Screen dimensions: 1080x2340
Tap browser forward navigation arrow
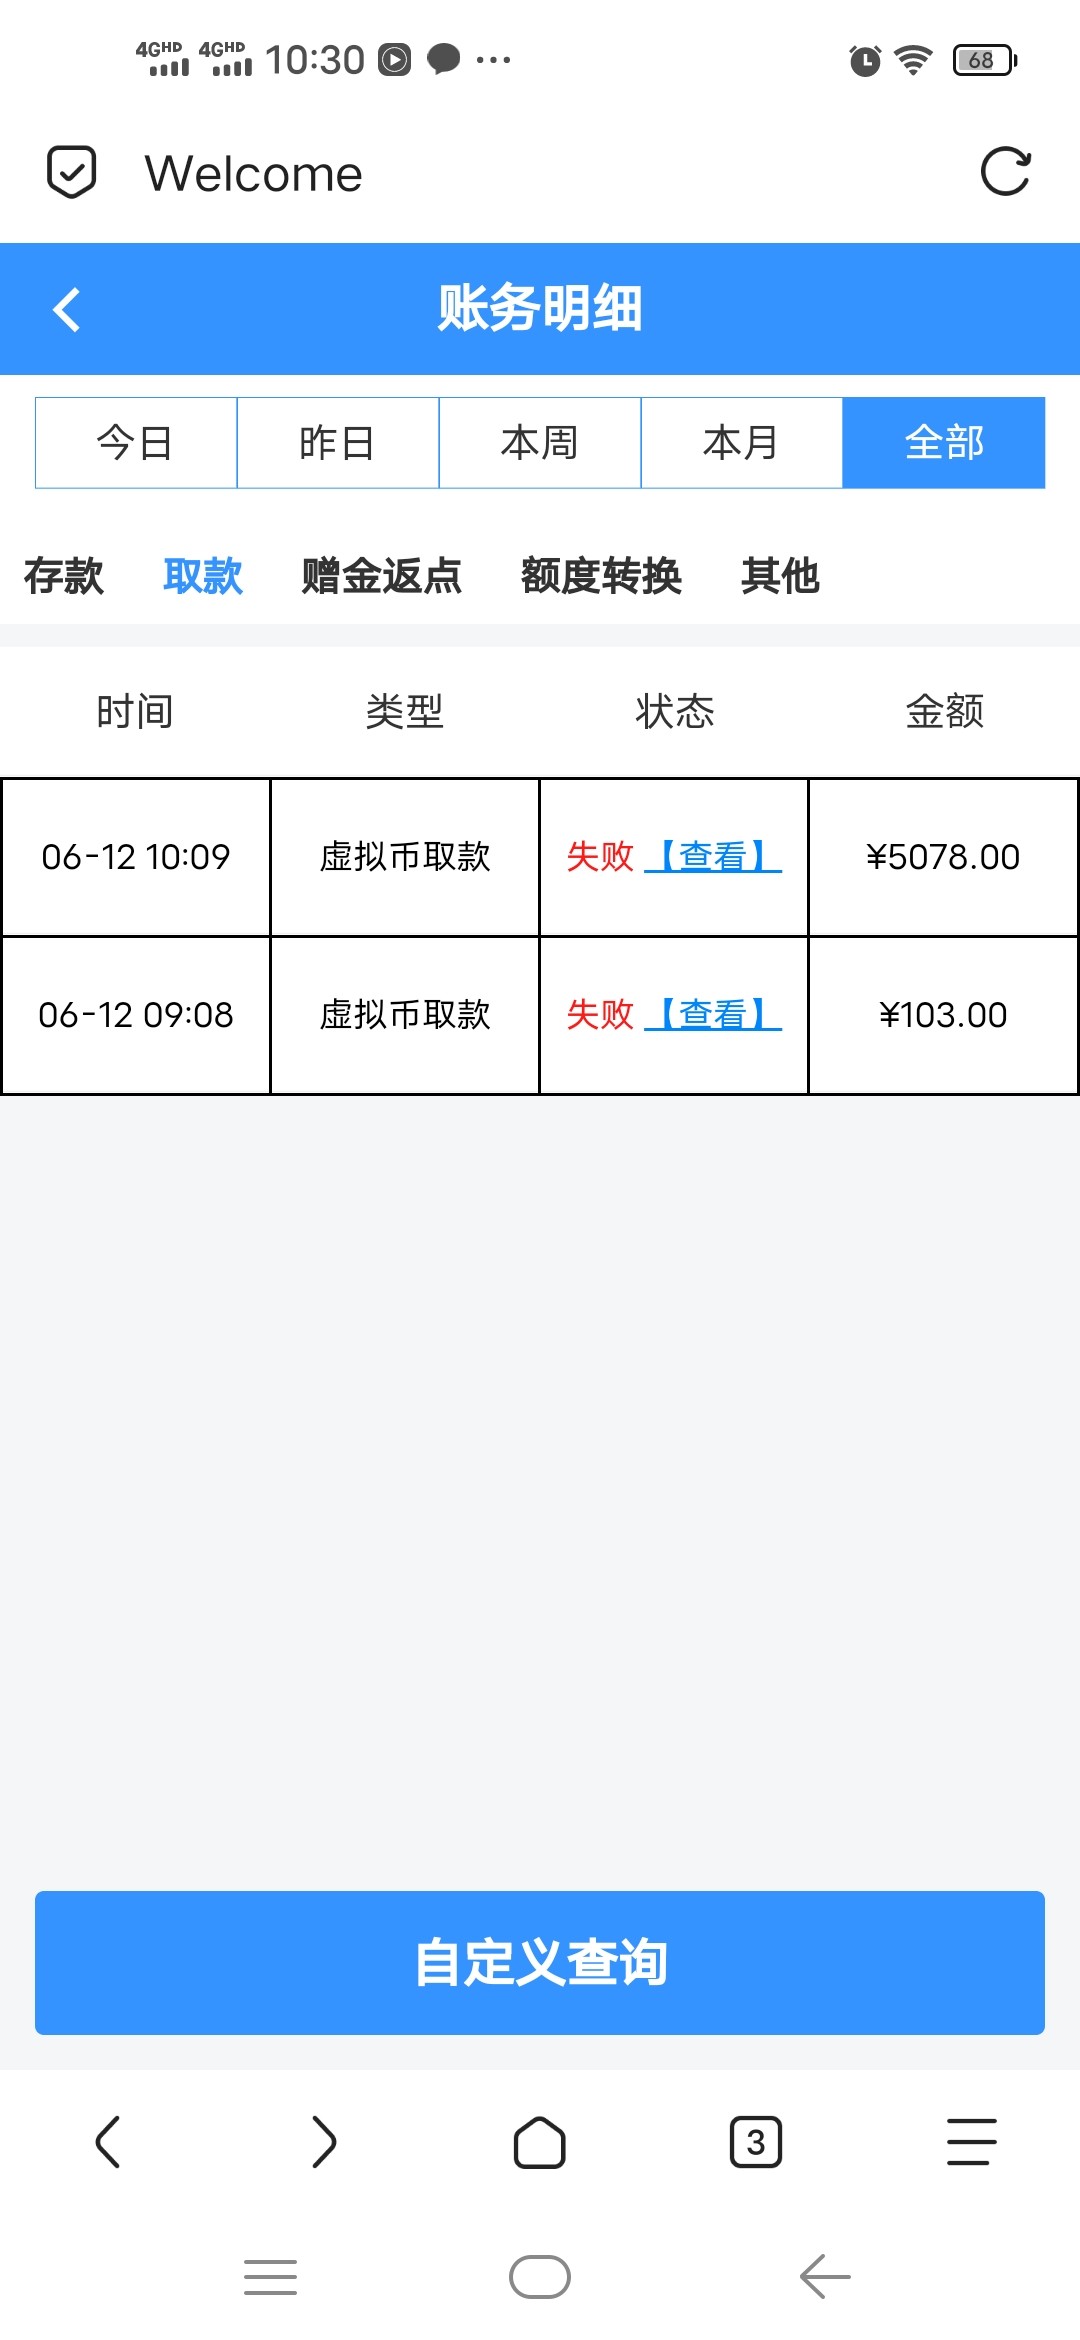[324, 2142]
